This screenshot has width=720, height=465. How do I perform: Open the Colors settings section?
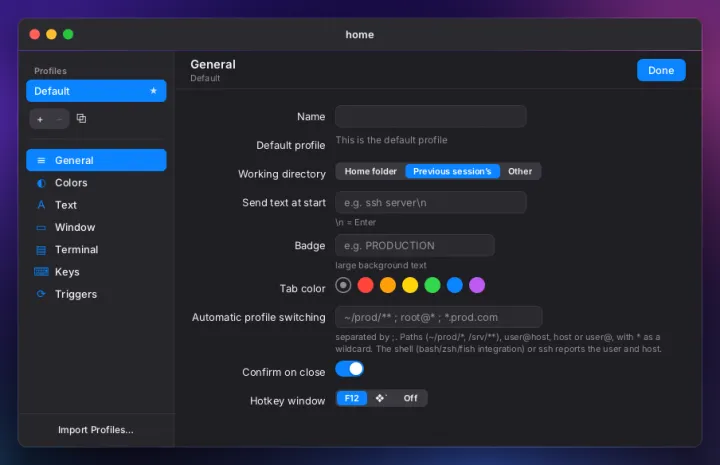[96, 183]
